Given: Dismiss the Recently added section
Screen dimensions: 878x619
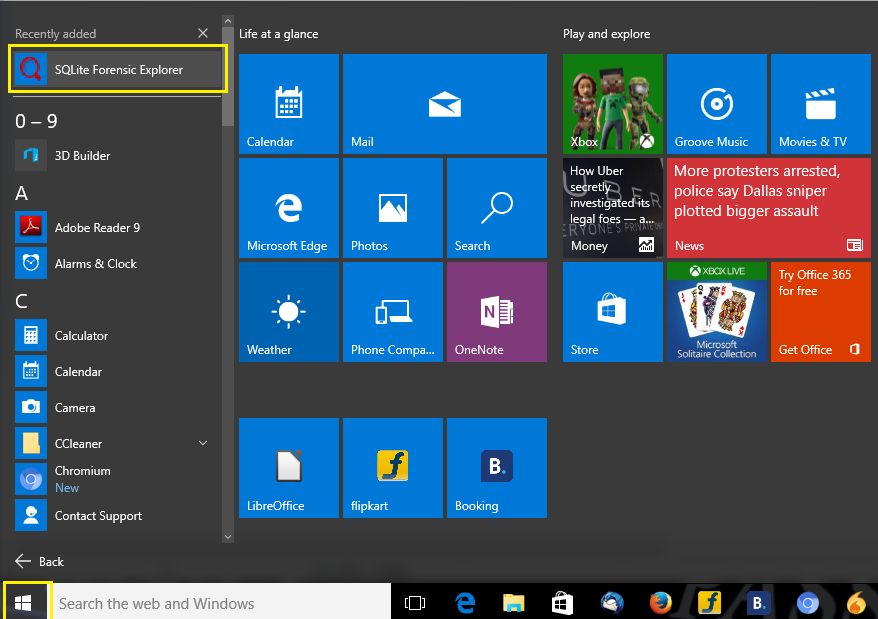Looking at the screenshot, I should point(203,34).
